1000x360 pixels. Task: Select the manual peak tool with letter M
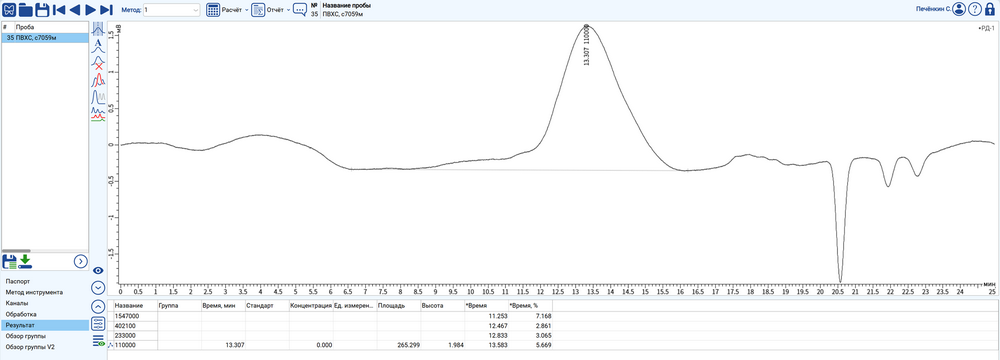click(98, 96)
